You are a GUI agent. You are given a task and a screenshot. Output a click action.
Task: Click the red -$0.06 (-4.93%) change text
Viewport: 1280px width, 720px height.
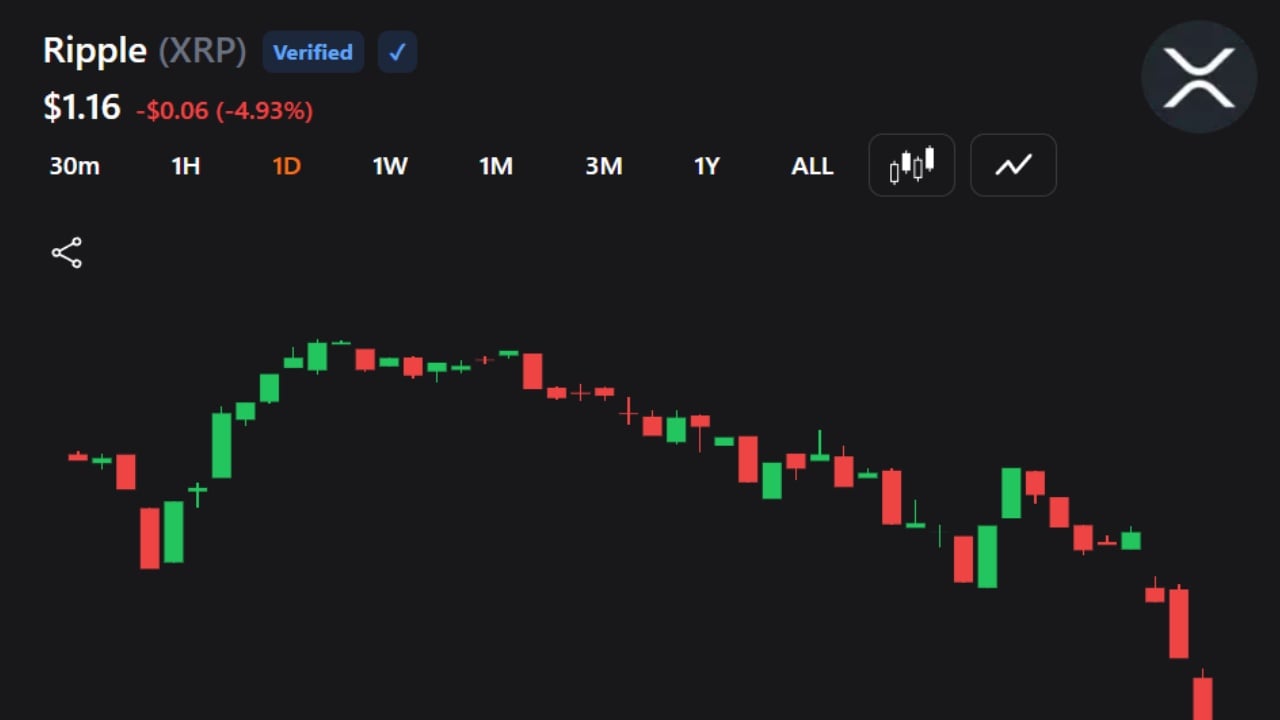(x=225, y=110)
